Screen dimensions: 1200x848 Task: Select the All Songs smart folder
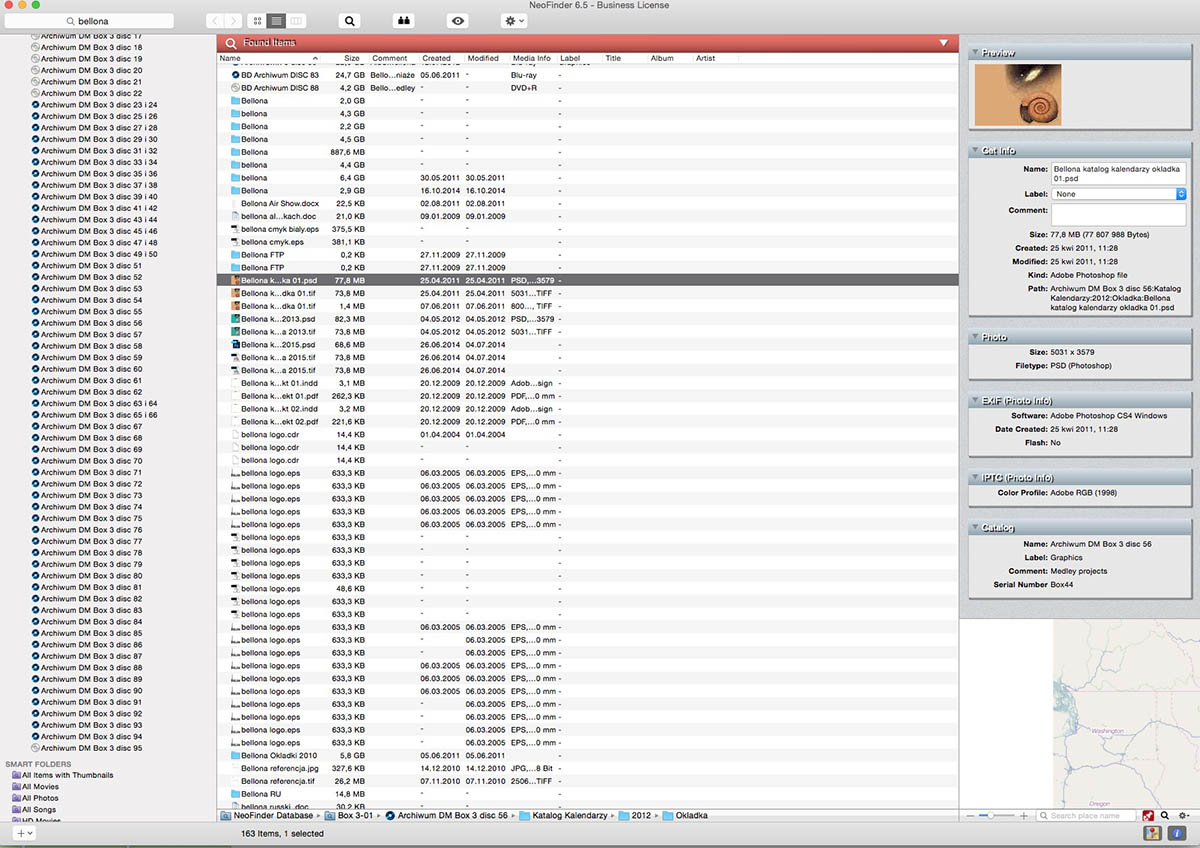[34, 810]
